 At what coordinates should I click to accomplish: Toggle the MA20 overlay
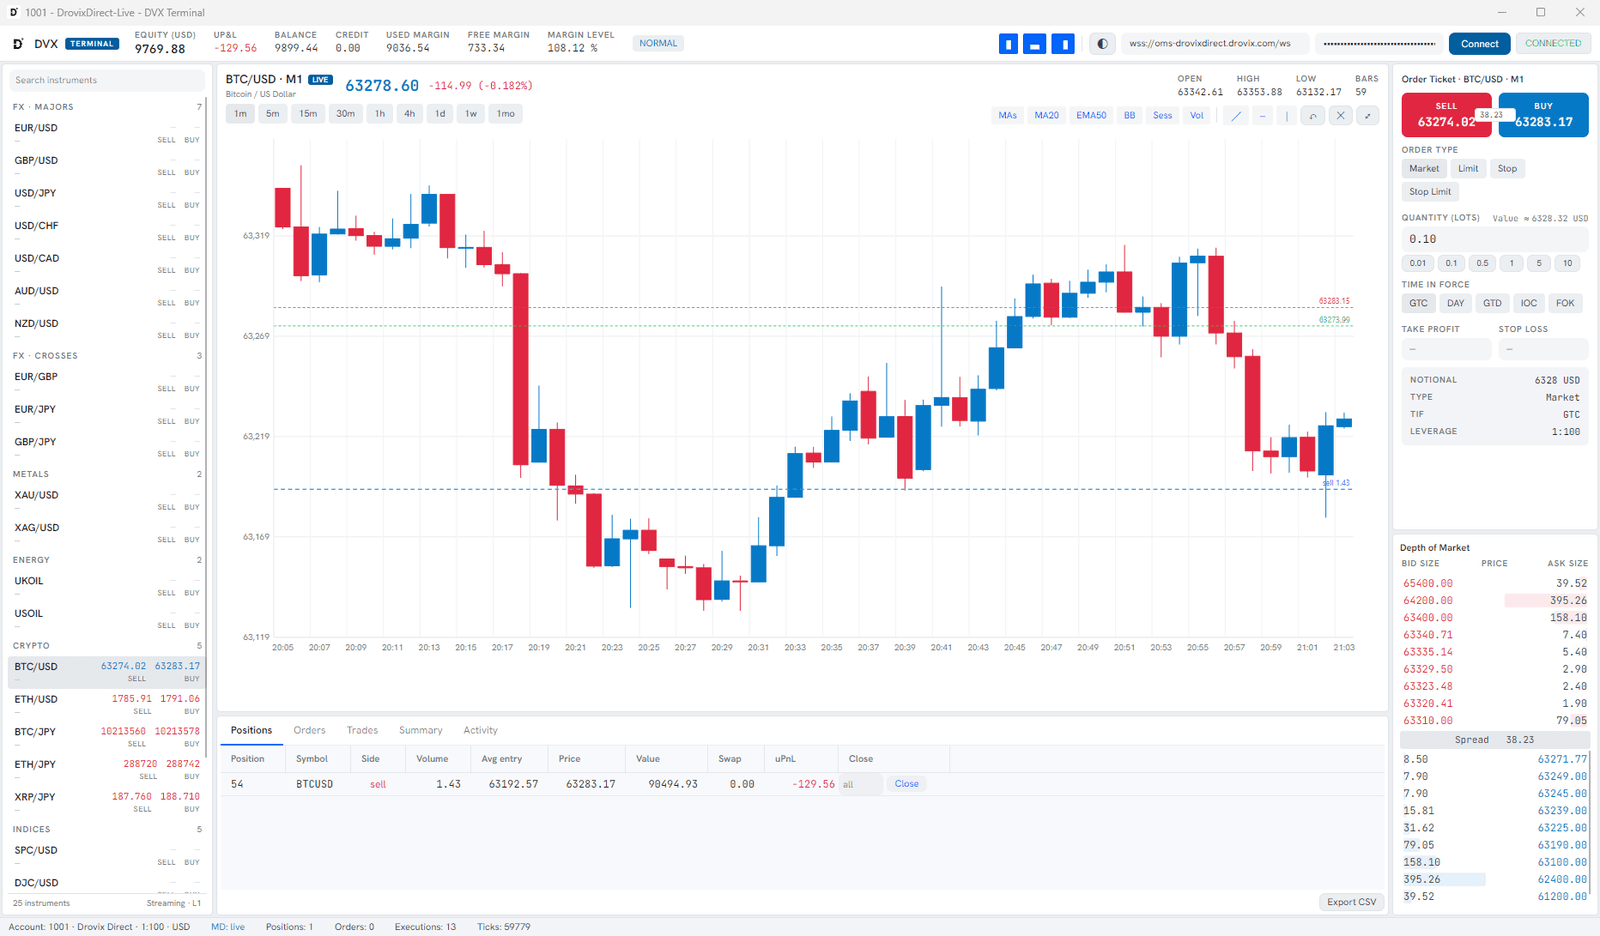1046,116
